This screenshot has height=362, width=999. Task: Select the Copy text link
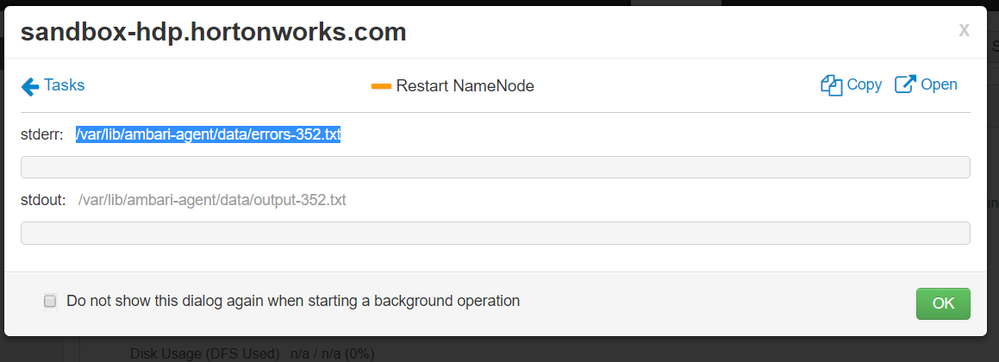864,84
